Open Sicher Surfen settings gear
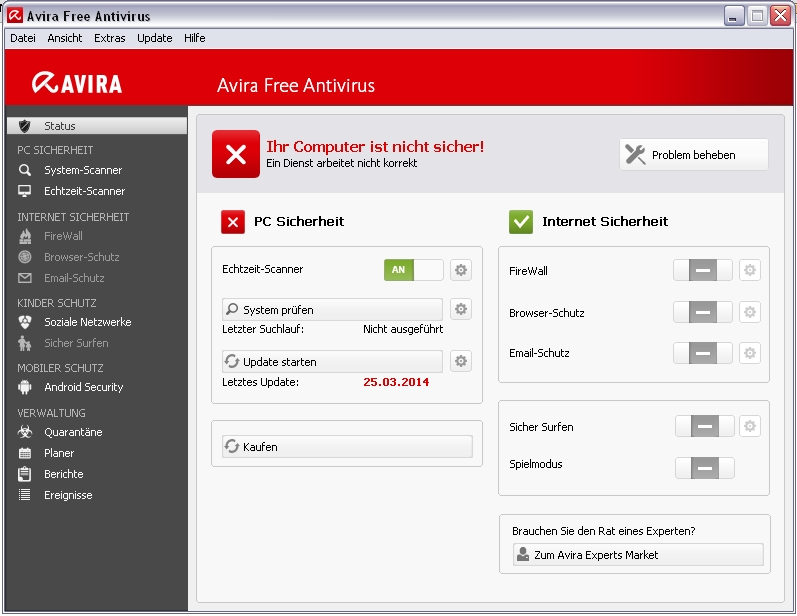 (750, 426)
